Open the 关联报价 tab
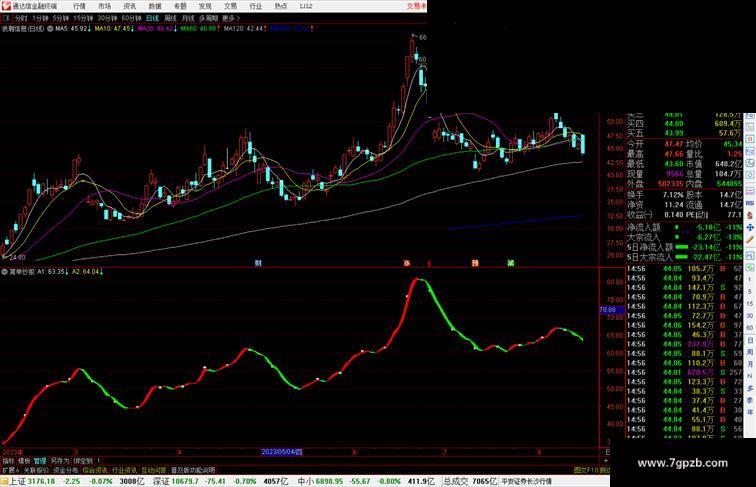 click(36, 470)
